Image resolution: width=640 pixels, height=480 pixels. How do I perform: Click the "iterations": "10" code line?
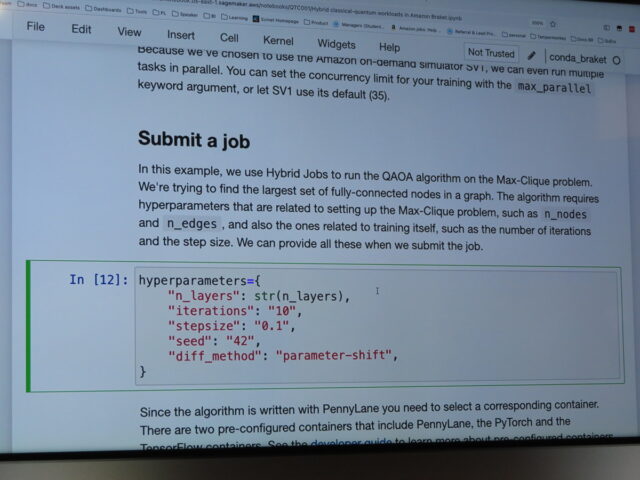coord(235,311)
